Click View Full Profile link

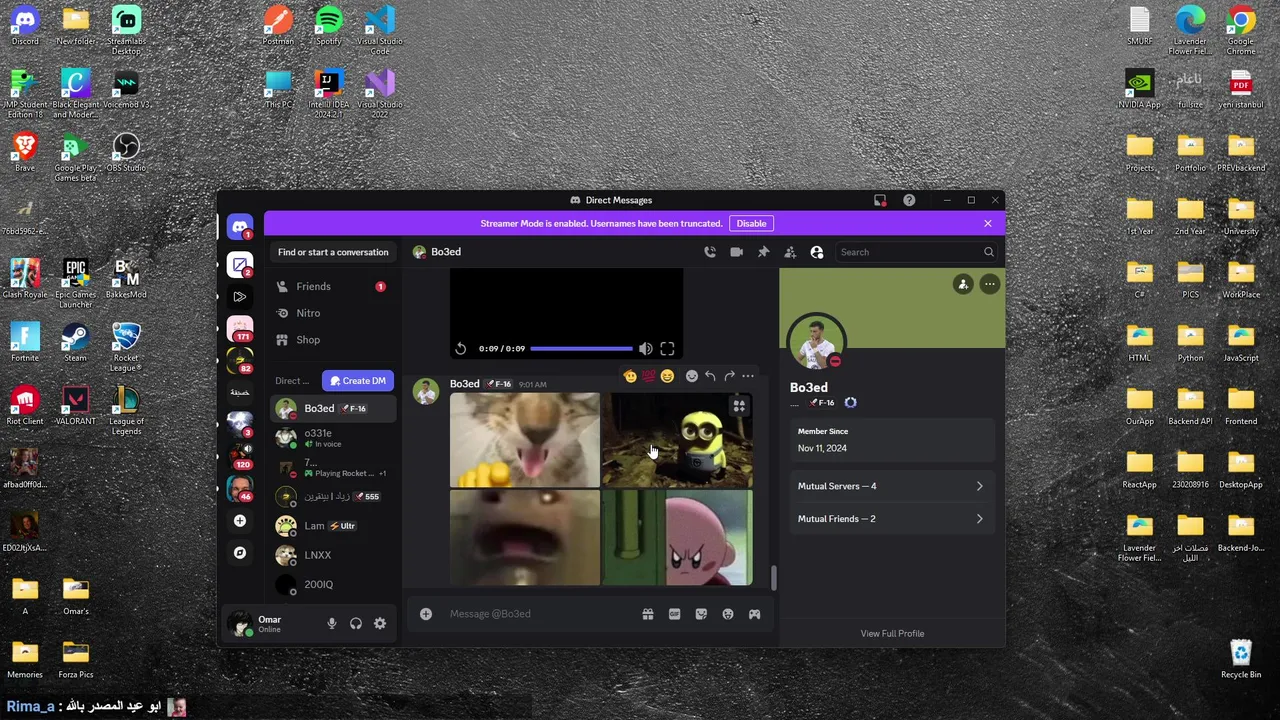892,633
